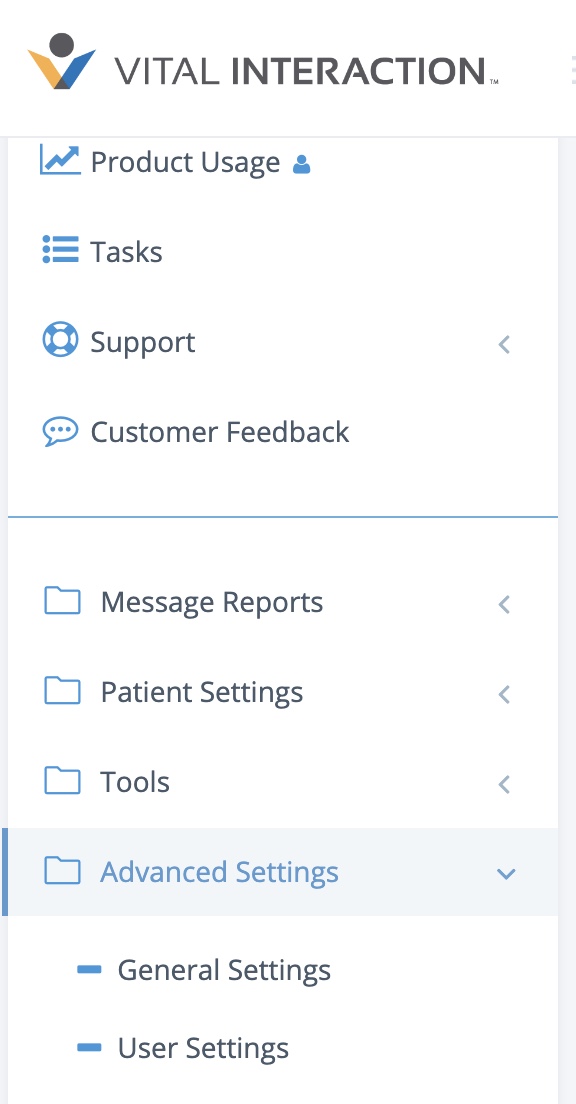Viewport: 576px width, 1104px height.
Task: Select the Patient Settings folder icon
Action: 61,691
